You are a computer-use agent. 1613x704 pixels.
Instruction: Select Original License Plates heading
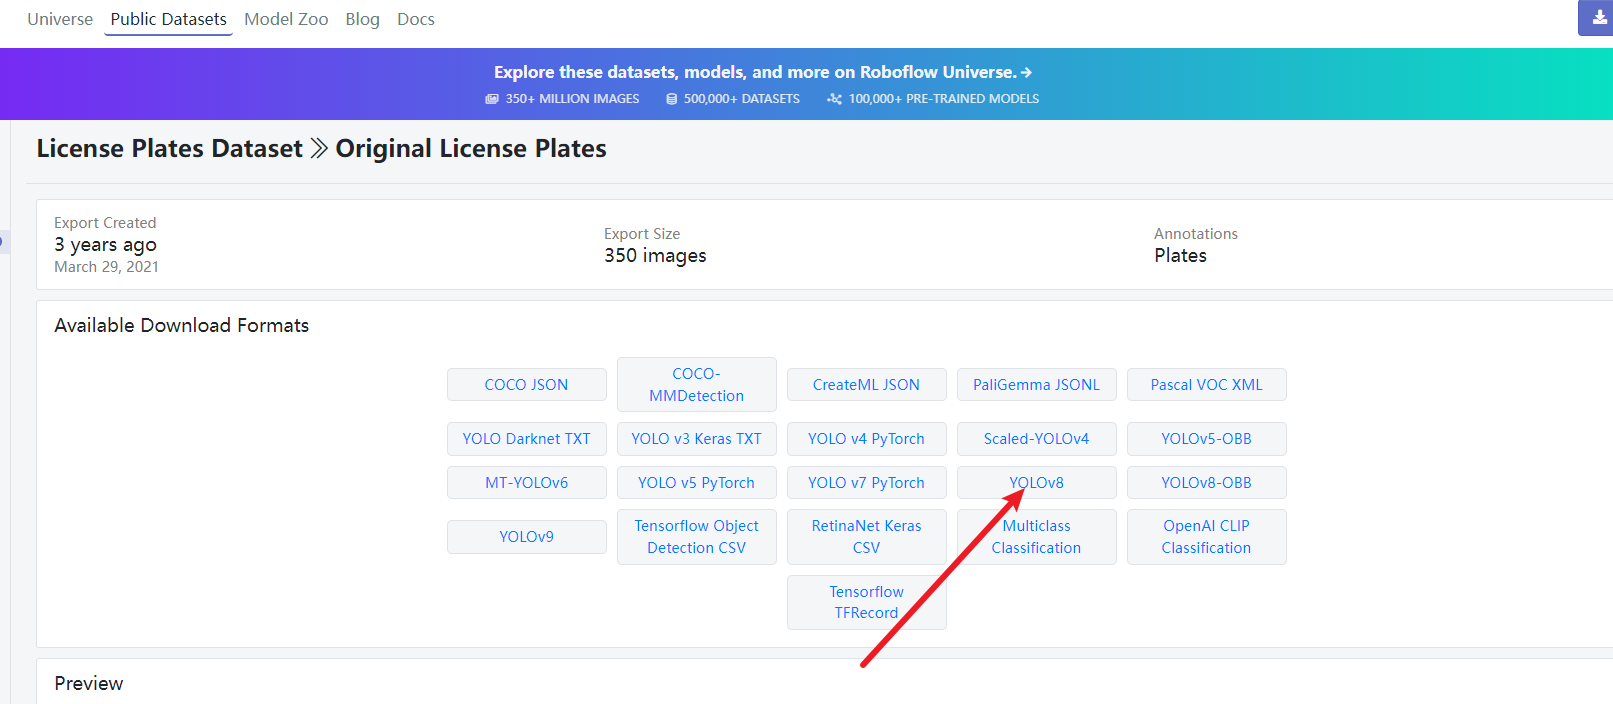coord(471,148)
